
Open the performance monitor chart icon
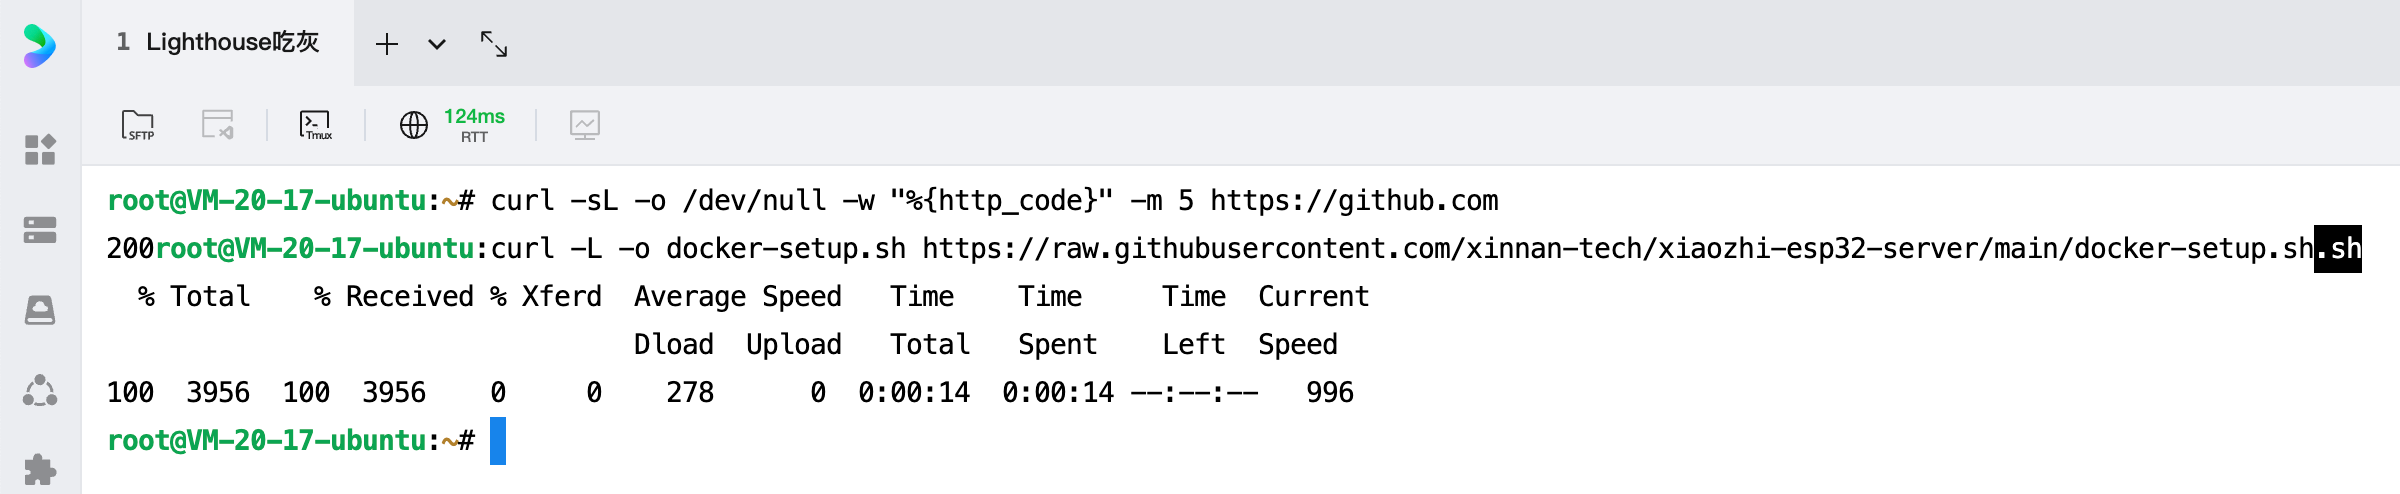[585, 125]
